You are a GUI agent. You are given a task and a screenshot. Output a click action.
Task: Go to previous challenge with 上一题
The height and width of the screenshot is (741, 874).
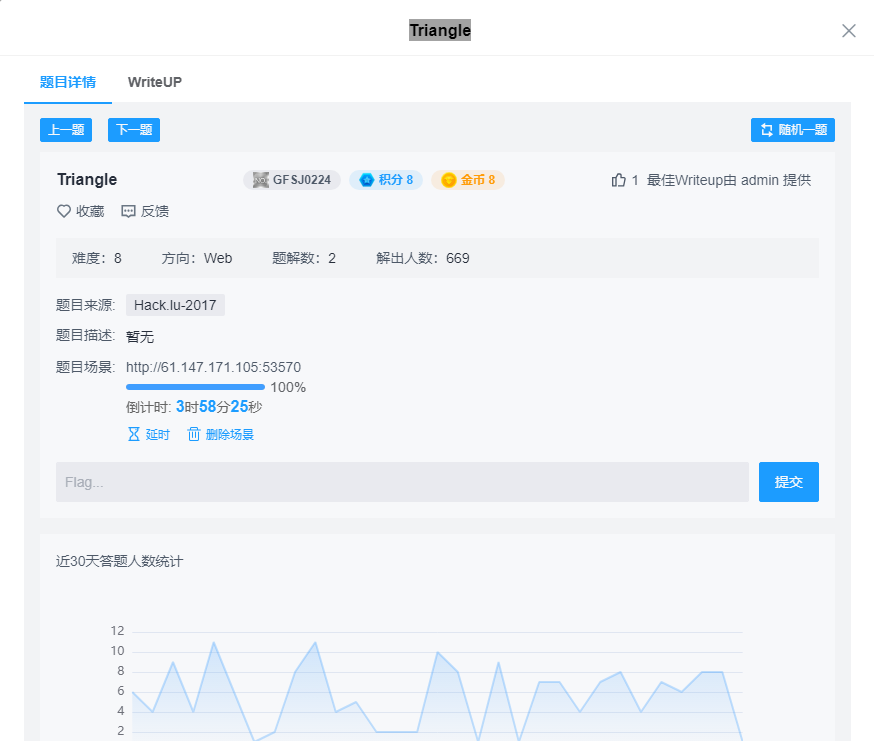(66, 130)
